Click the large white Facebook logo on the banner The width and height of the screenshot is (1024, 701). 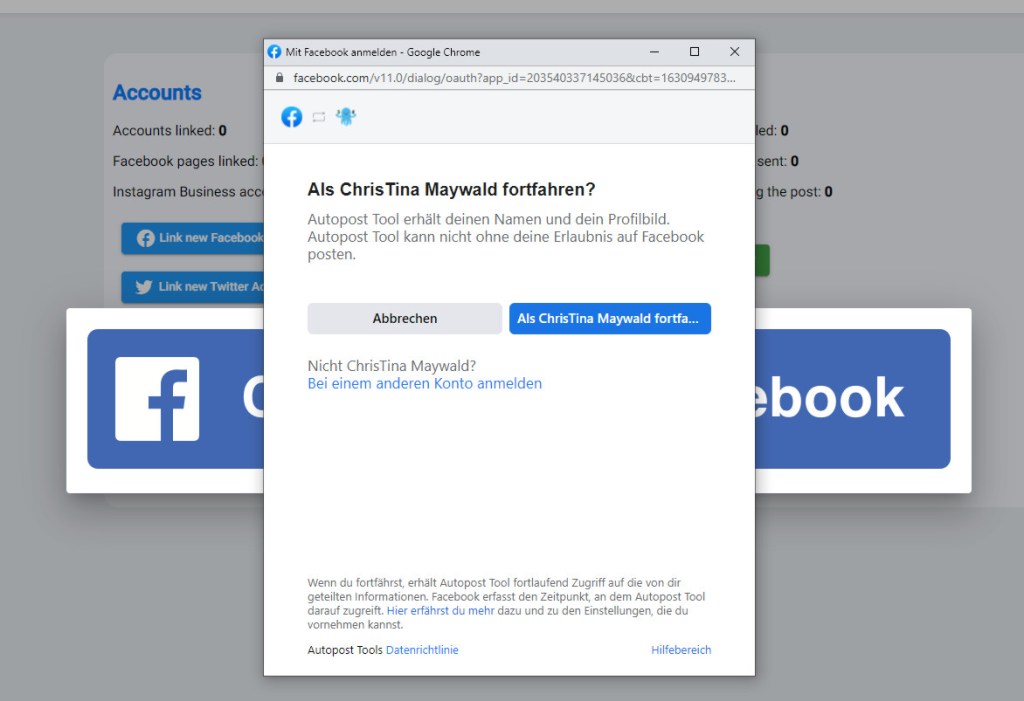pyautogui.click(x=157, y=398)
